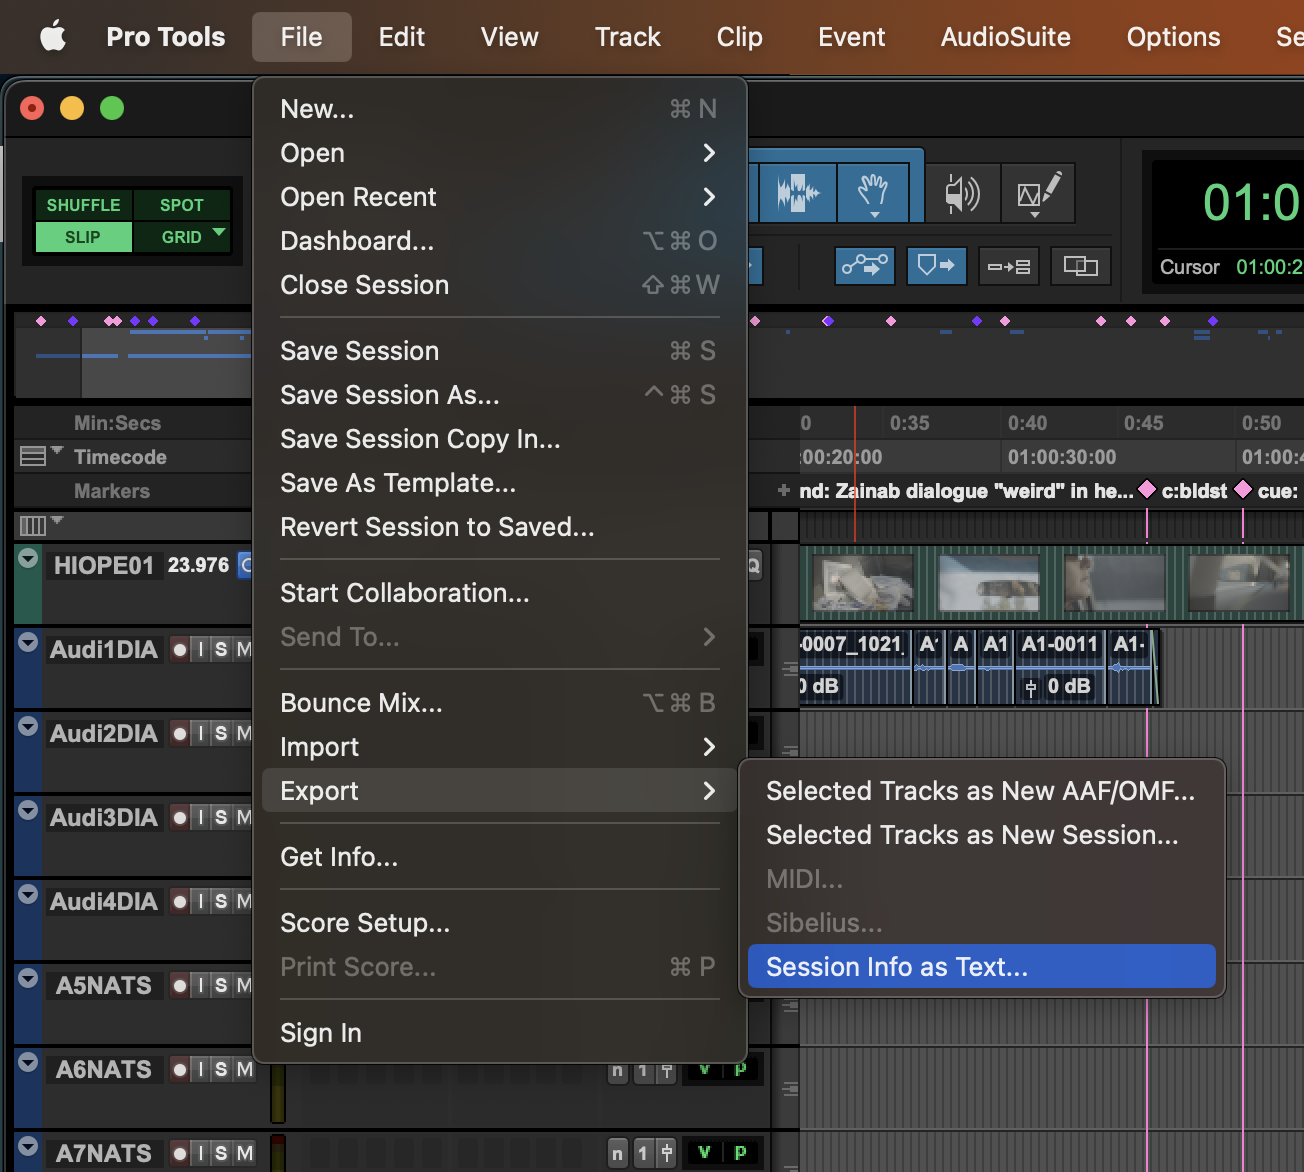Click the ruler view list icon beside Timecode
Screen dimensions: 1304x1172
pyautogui.click(x=33, y=456)
